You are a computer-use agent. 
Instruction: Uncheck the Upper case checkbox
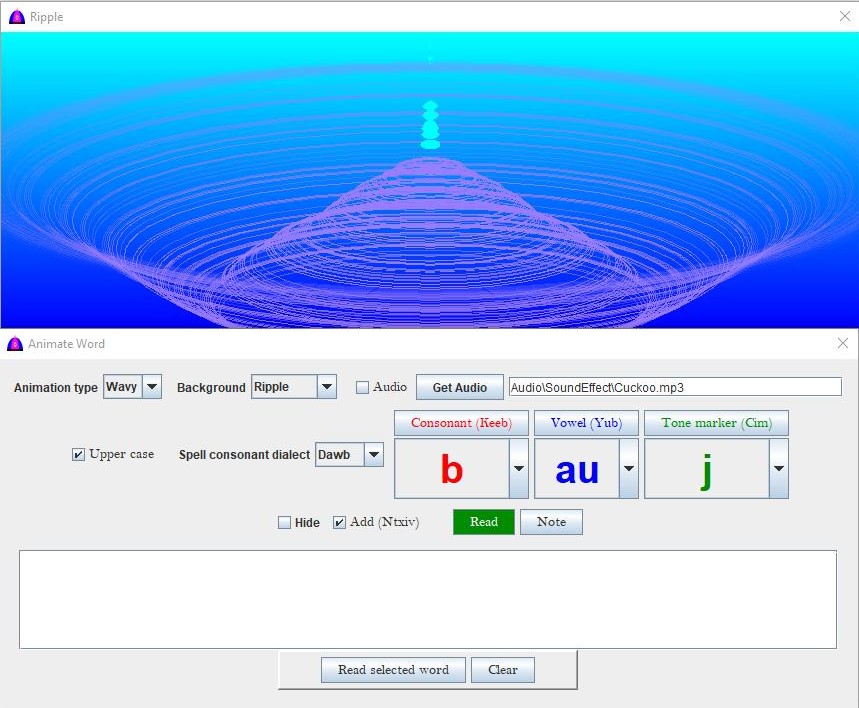[79, 455]
